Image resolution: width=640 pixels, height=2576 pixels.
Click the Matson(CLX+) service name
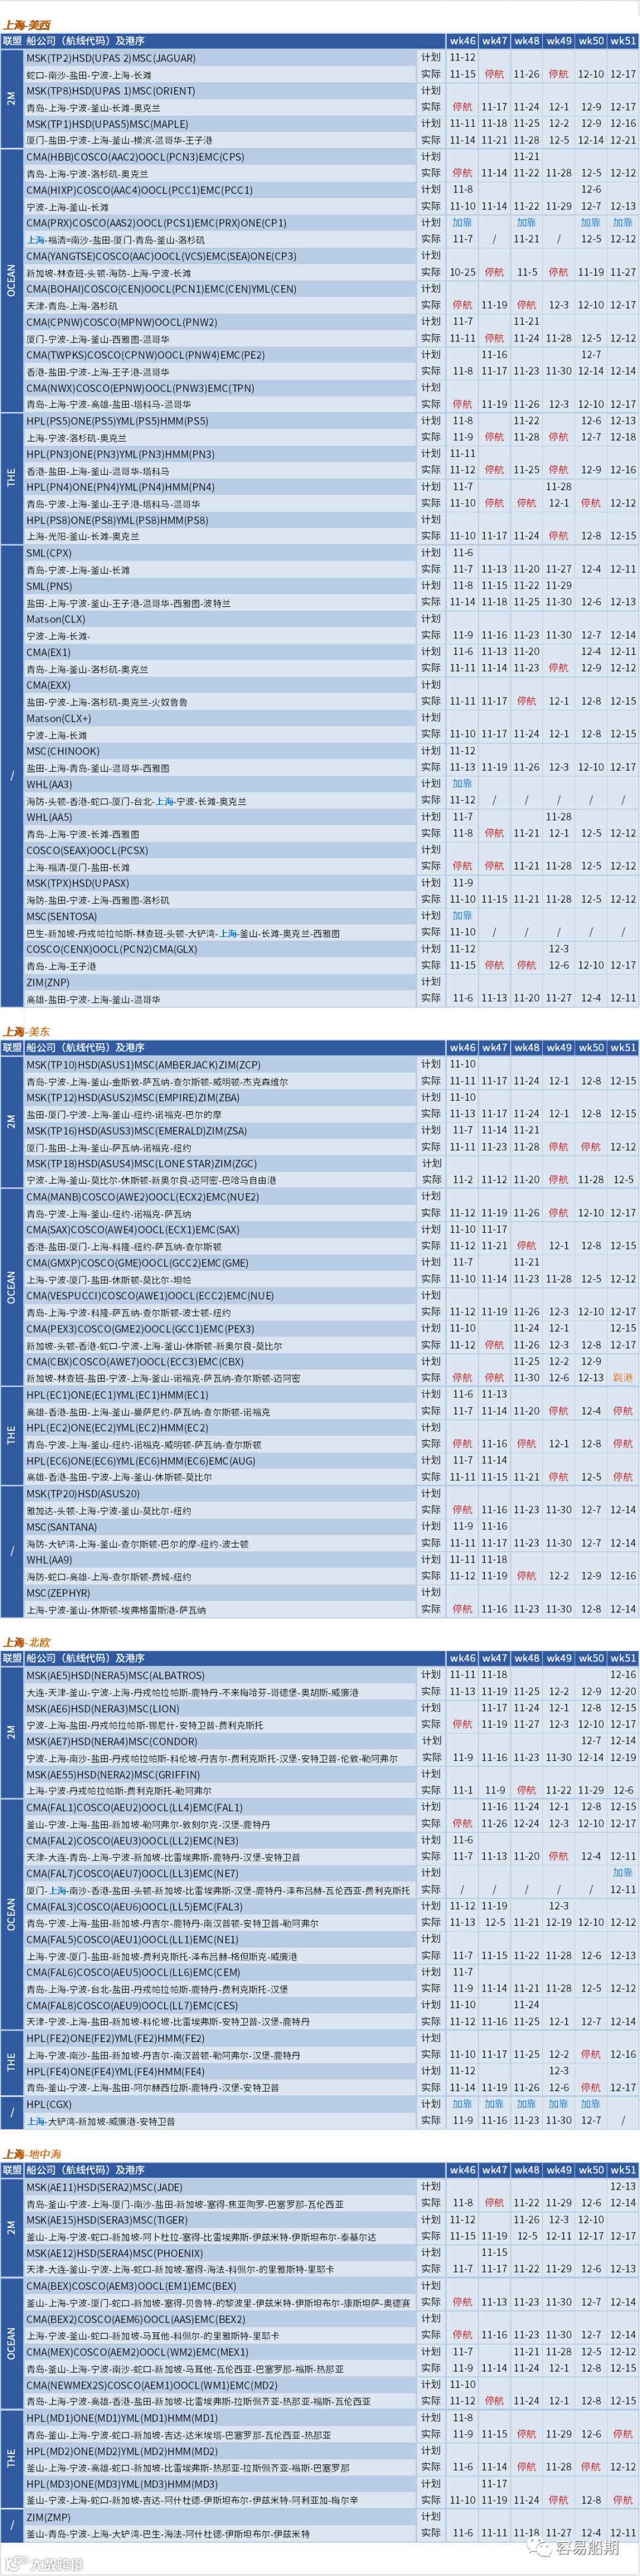pos(58,718)
